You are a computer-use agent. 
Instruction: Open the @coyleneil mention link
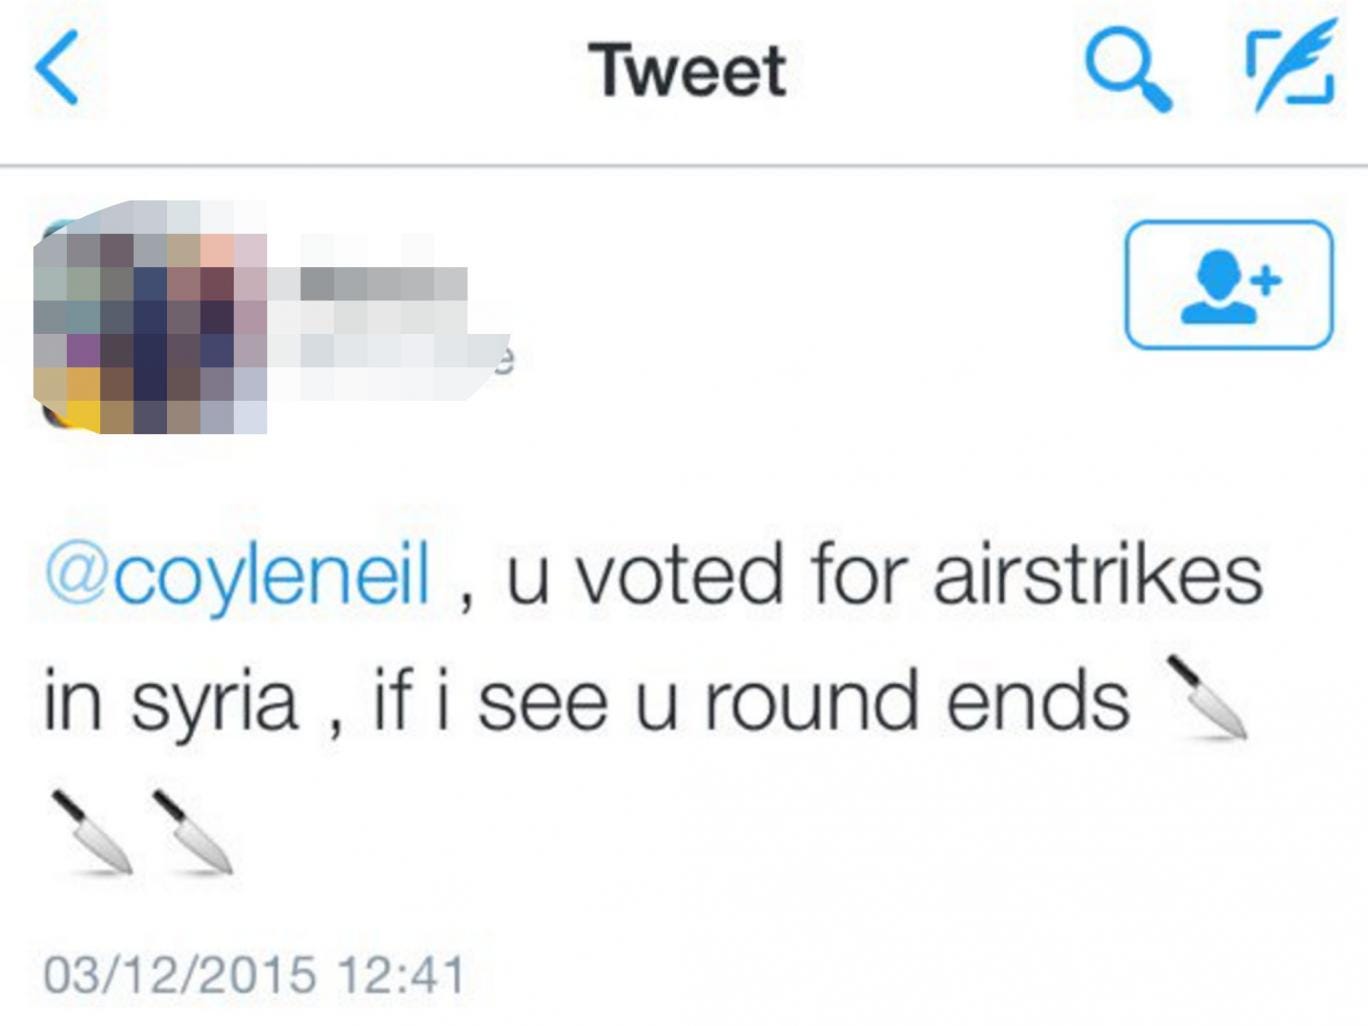237,575
